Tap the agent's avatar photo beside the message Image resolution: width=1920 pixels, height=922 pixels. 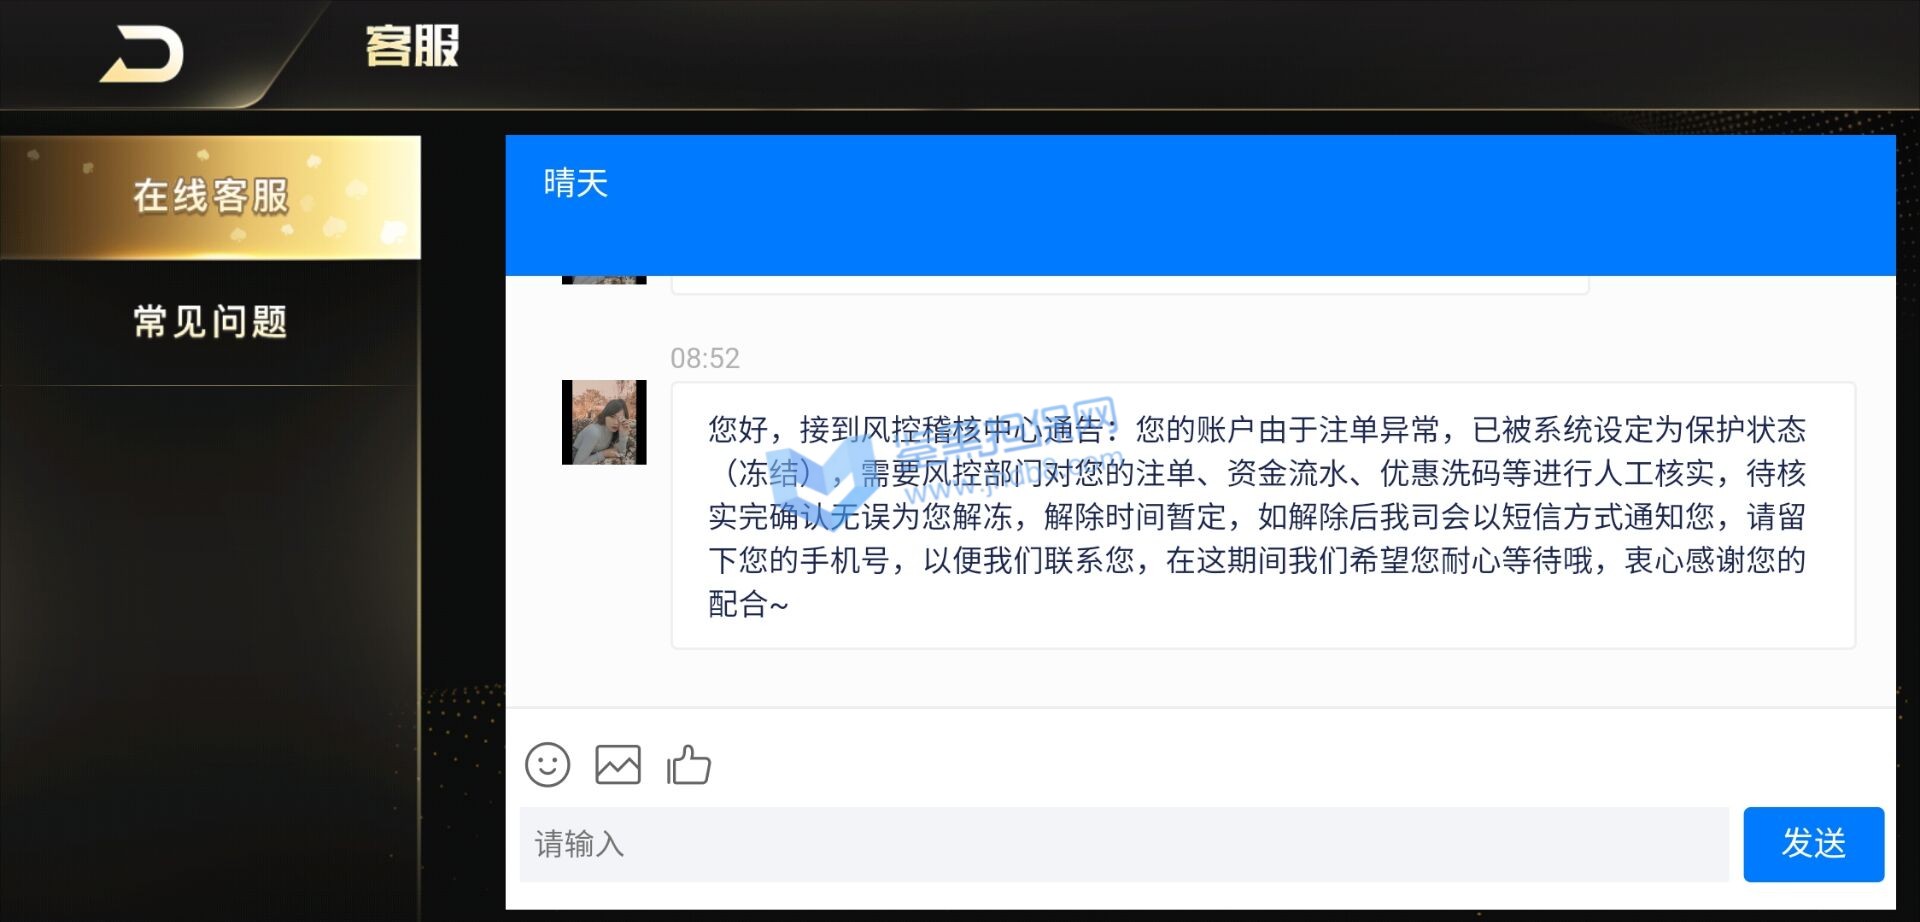click(x=604, y=422)
